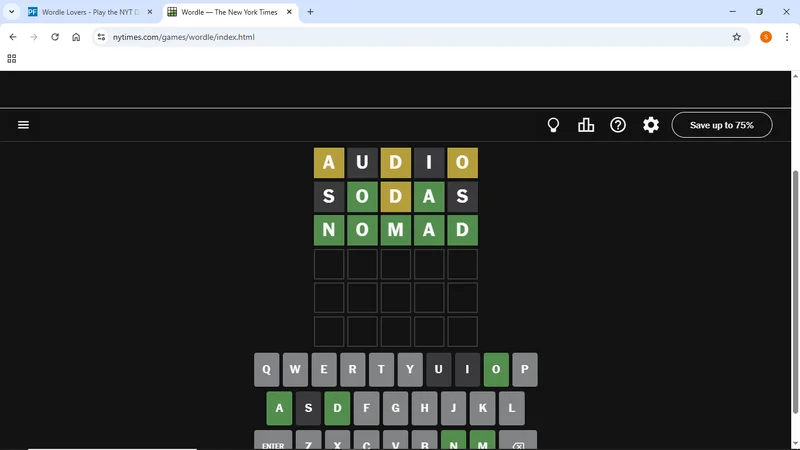Tap the green D key
Viewport: 800px width, 450px height.
(337, 408)
